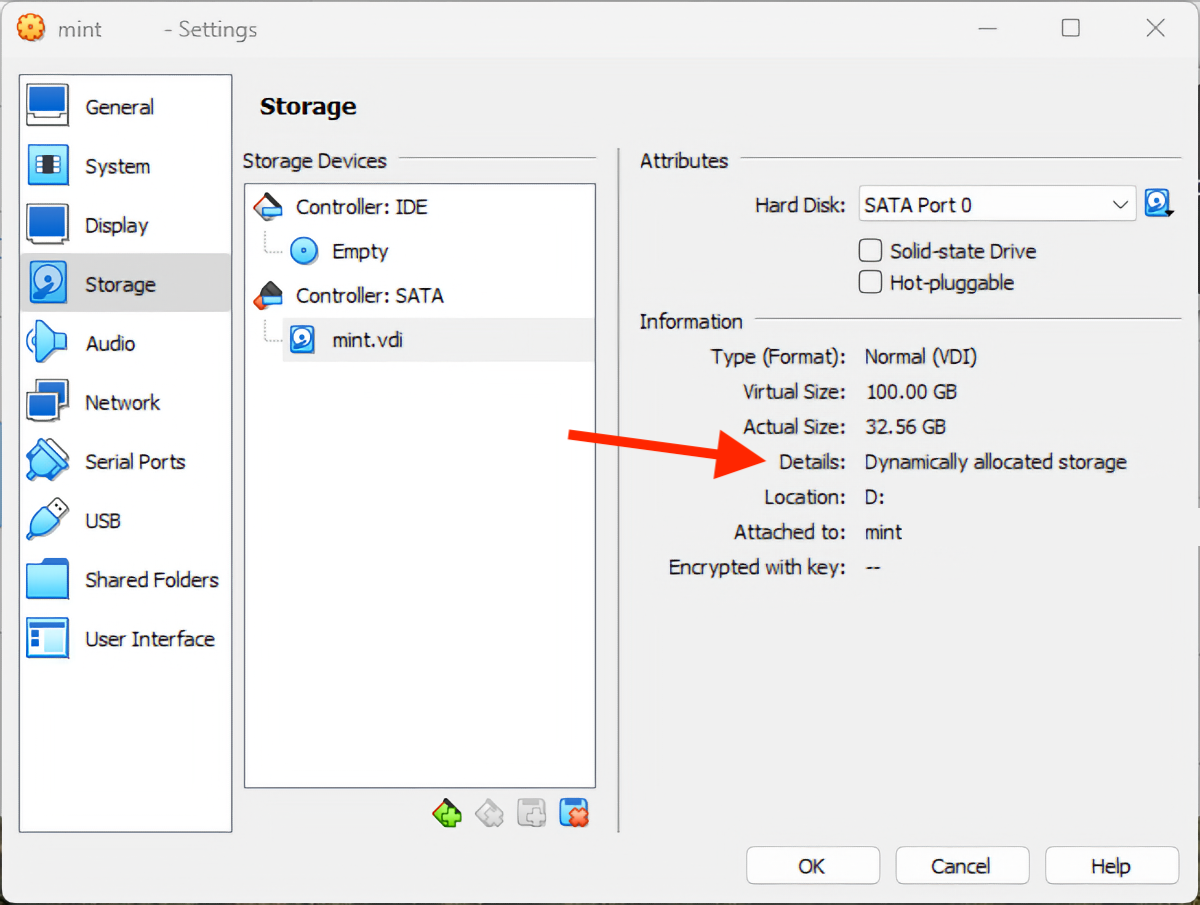The height and width of the screenshot is (905, 1200).
Task: Open Network settings
Action: click(126, 402)
